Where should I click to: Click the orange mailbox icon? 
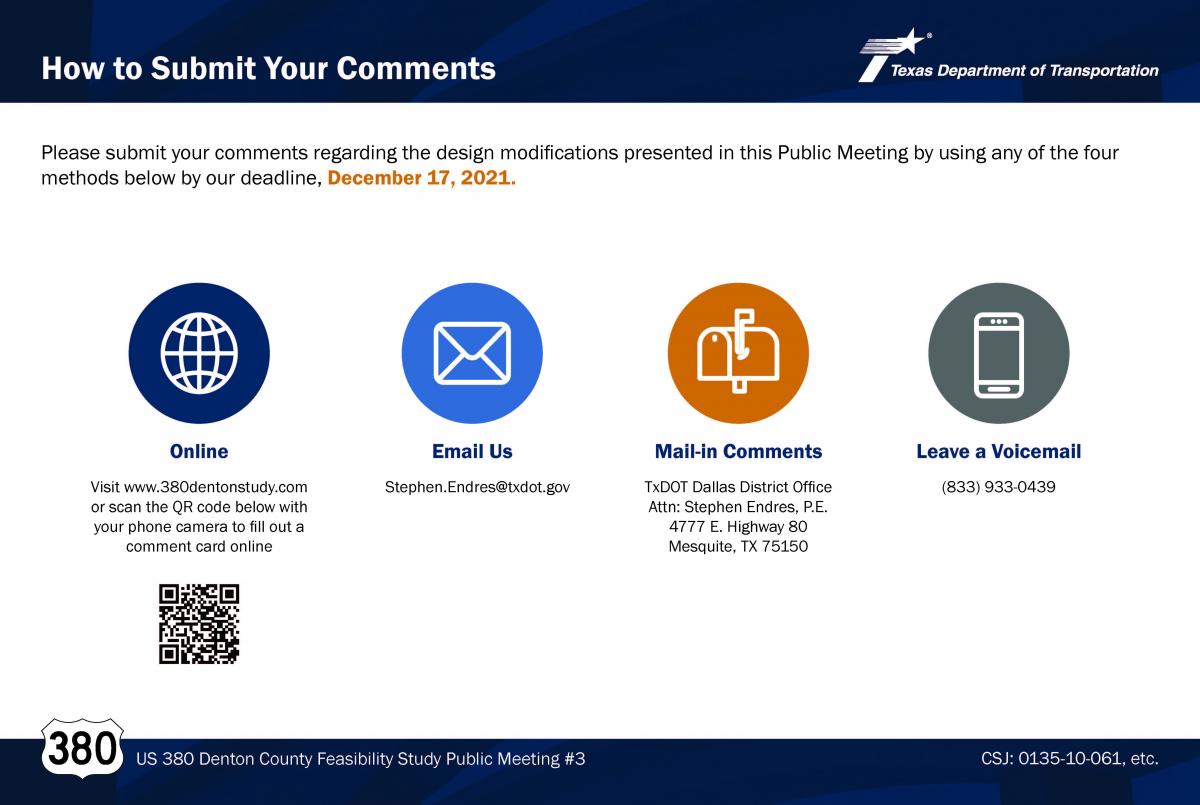[738, 353]
